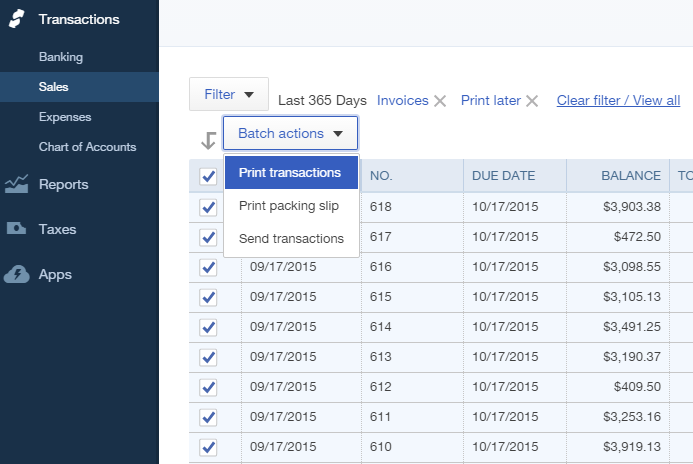
Task: Uncheck the checkbox for invoice 612
Action: (x=208, y=387)
